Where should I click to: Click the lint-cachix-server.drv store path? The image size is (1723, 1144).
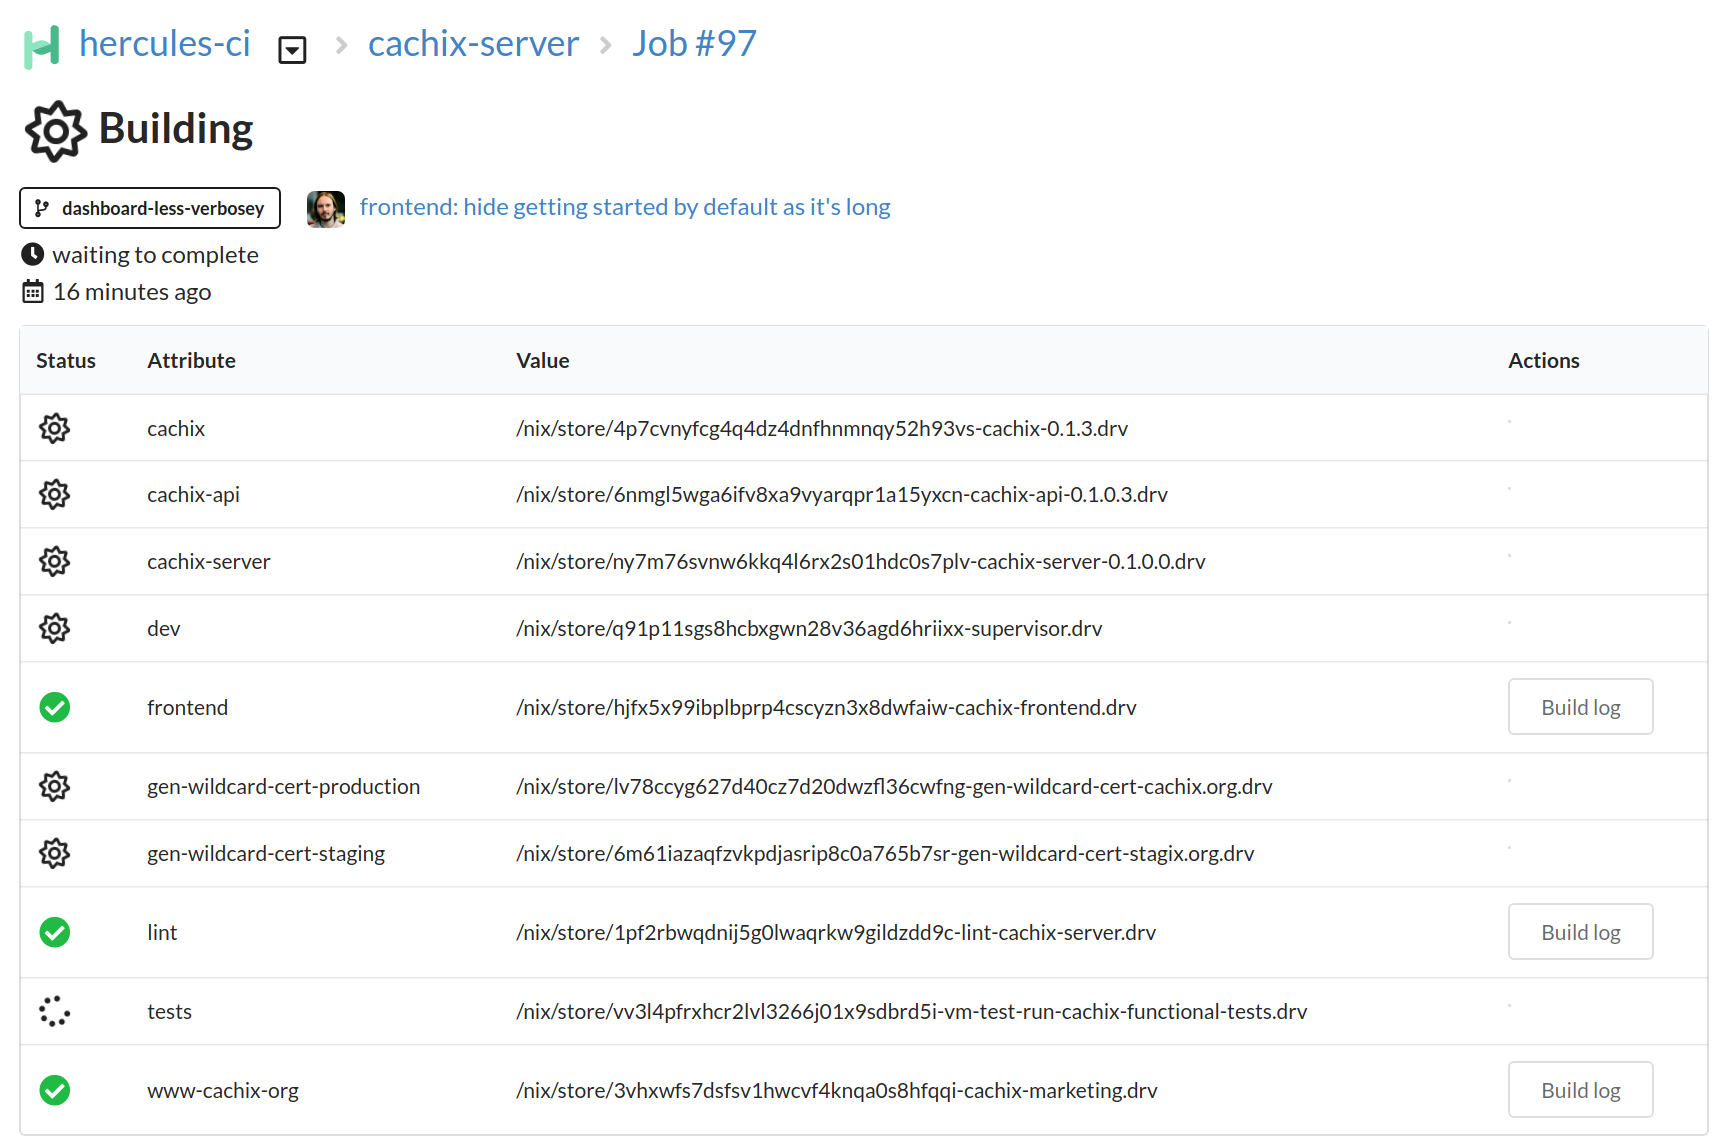point(836,932)
